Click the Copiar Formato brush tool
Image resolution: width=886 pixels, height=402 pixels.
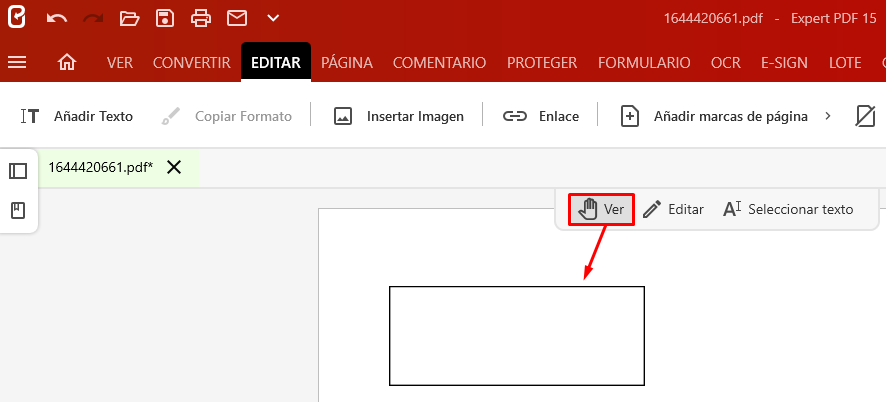[x=226, y=116]
